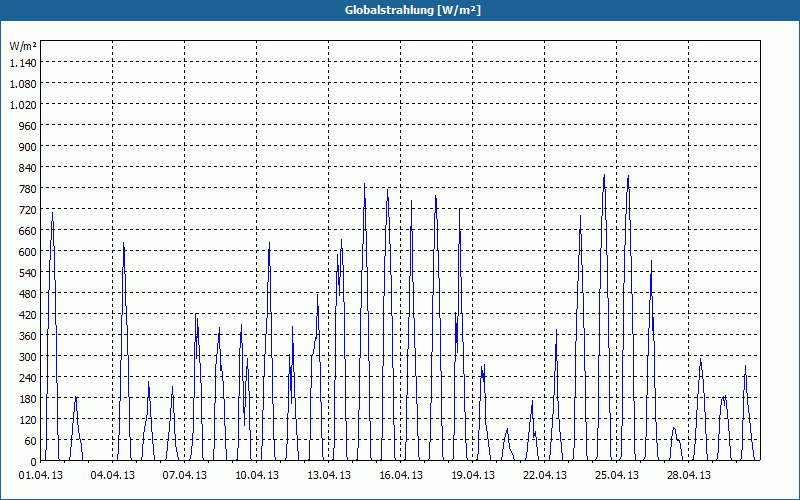Select the 1.080 y-axis value
The image size is (800, 500).
(23, 84)
